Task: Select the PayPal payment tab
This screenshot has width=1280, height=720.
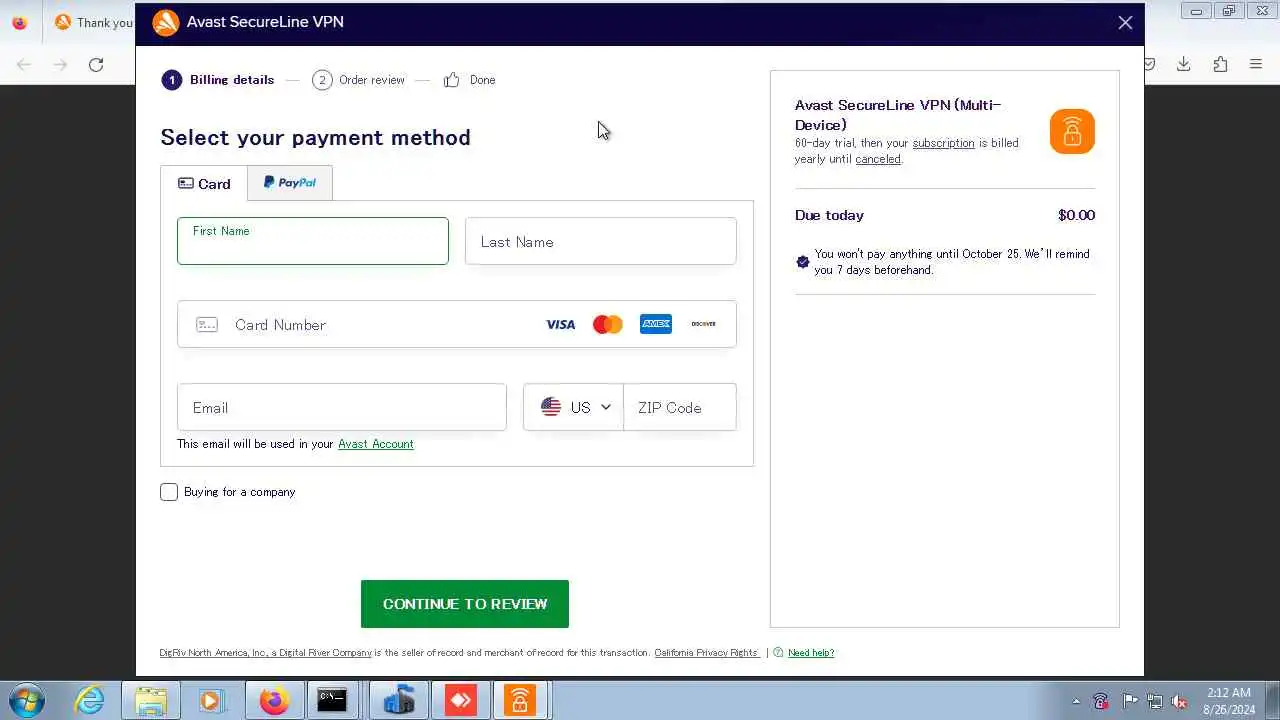Action: tap(290, 183)
